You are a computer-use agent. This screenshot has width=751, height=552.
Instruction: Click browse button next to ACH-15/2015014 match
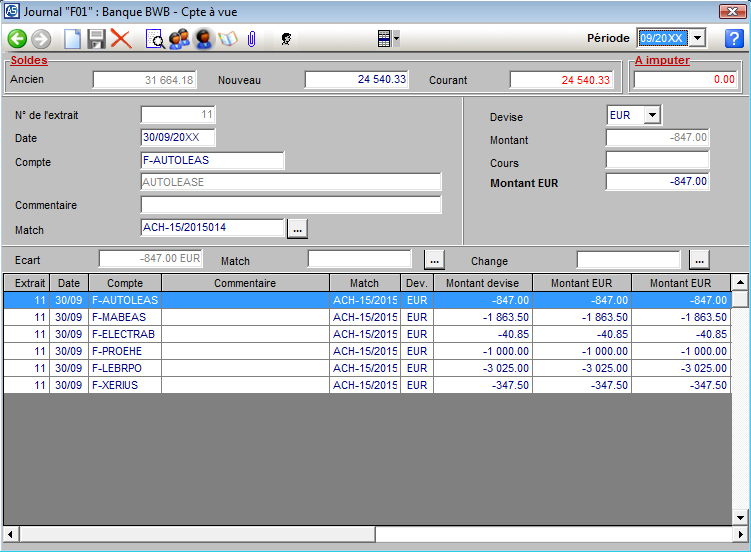pos(297,229)
